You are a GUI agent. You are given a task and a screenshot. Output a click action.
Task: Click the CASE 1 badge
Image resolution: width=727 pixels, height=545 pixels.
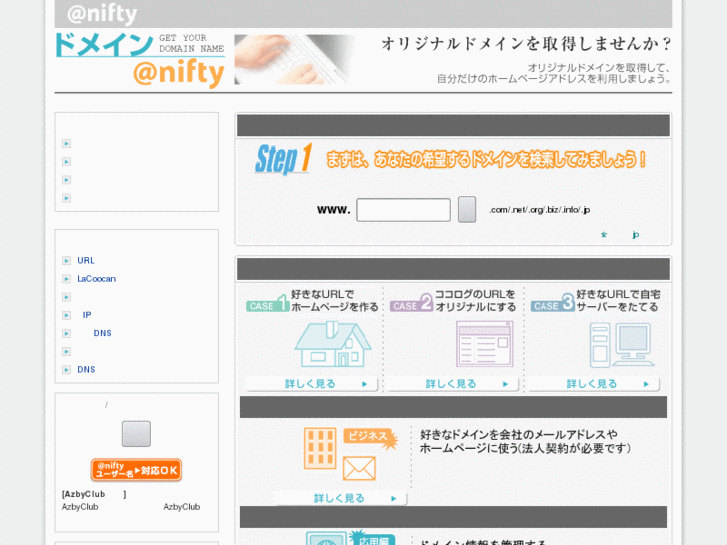(x=268, y=303)
